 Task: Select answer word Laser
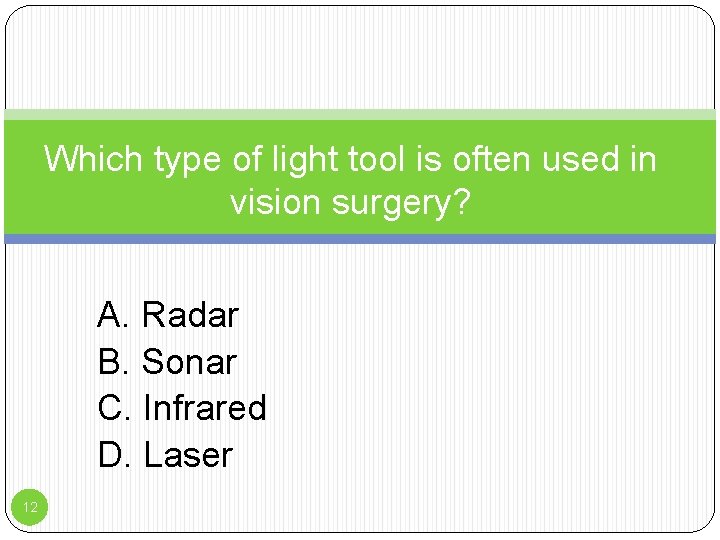coord(189,455)
